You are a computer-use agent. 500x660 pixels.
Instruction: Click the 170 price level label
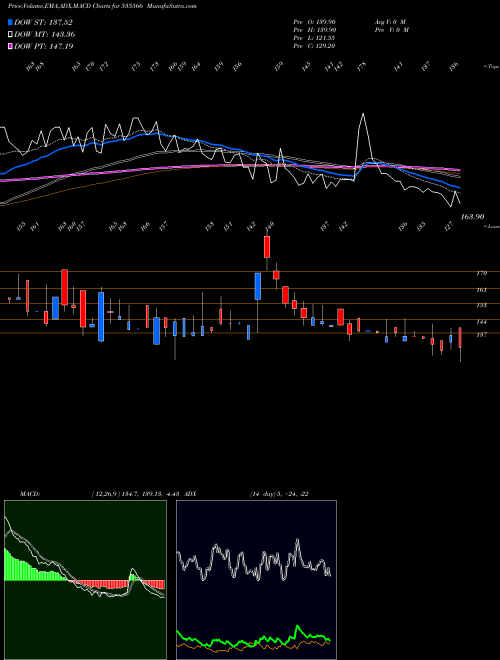point(481,273)
